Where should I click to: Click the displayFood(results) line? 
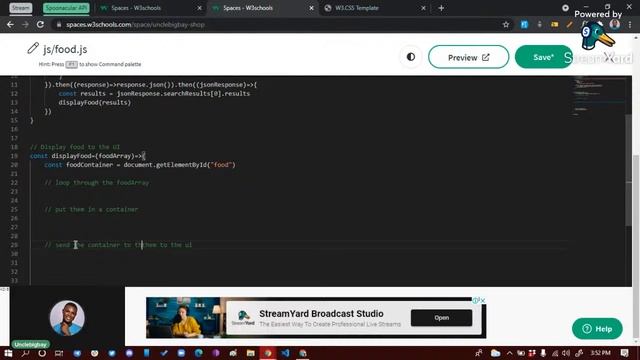pyautogui.click(x=95, y=102)
